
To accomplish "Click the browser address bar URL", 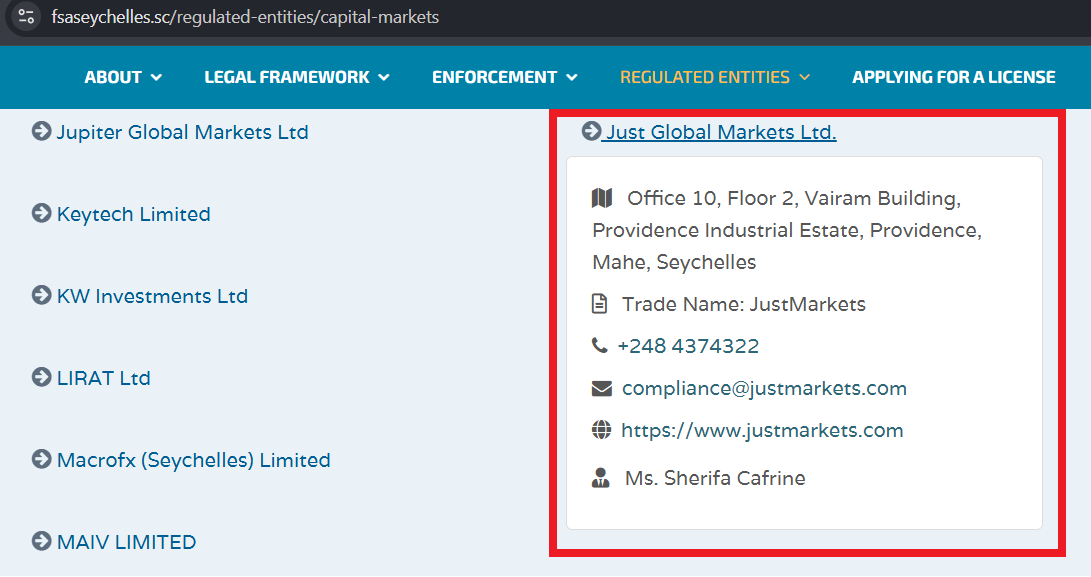I will click(245, 17).
